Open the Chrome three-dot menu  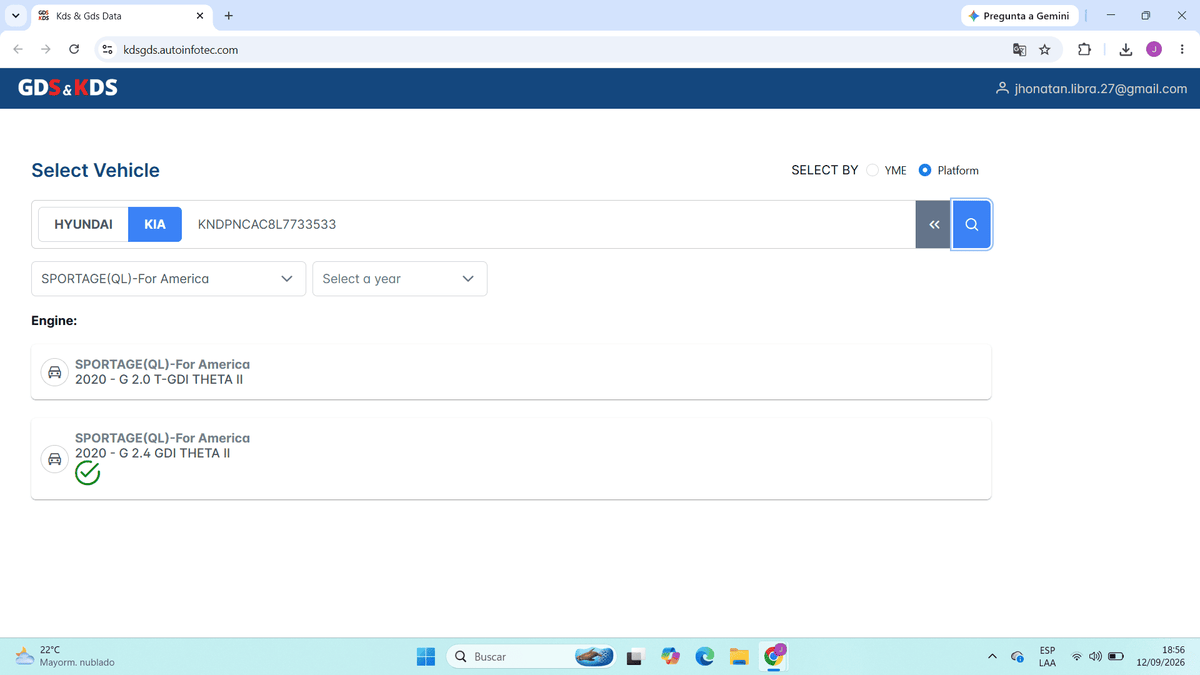[x=1181, y=49]
